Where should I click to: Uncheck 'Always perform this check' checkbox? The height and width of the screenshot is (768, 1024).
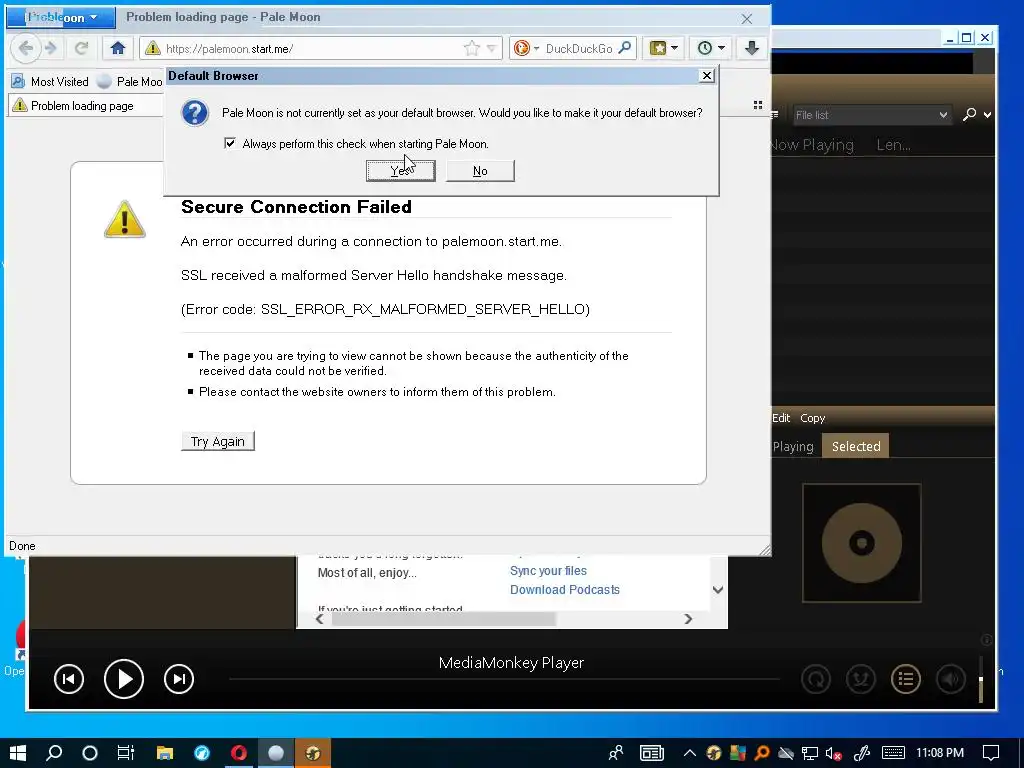pos(230,143)
